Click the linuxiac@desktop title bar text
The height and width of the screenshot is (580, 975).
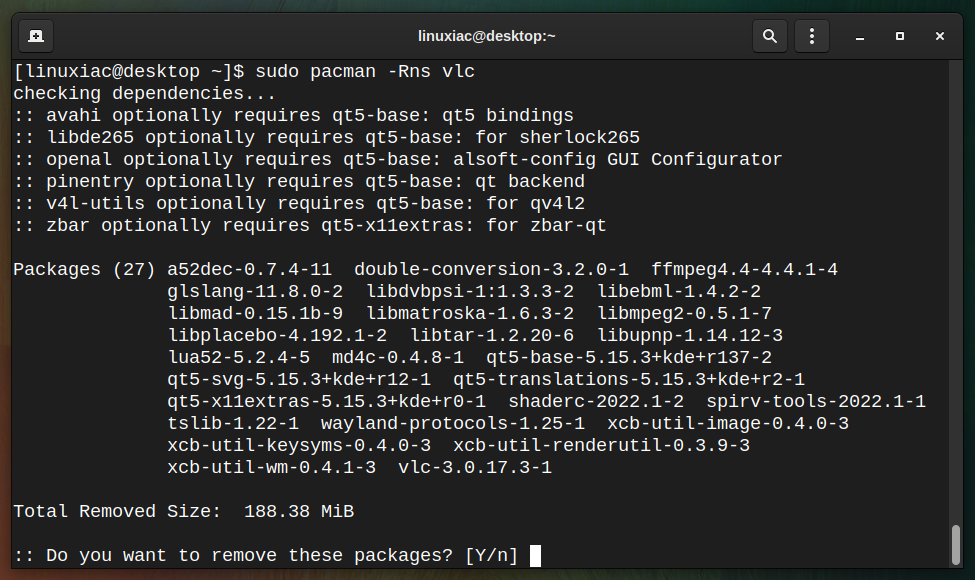[486, 36]
